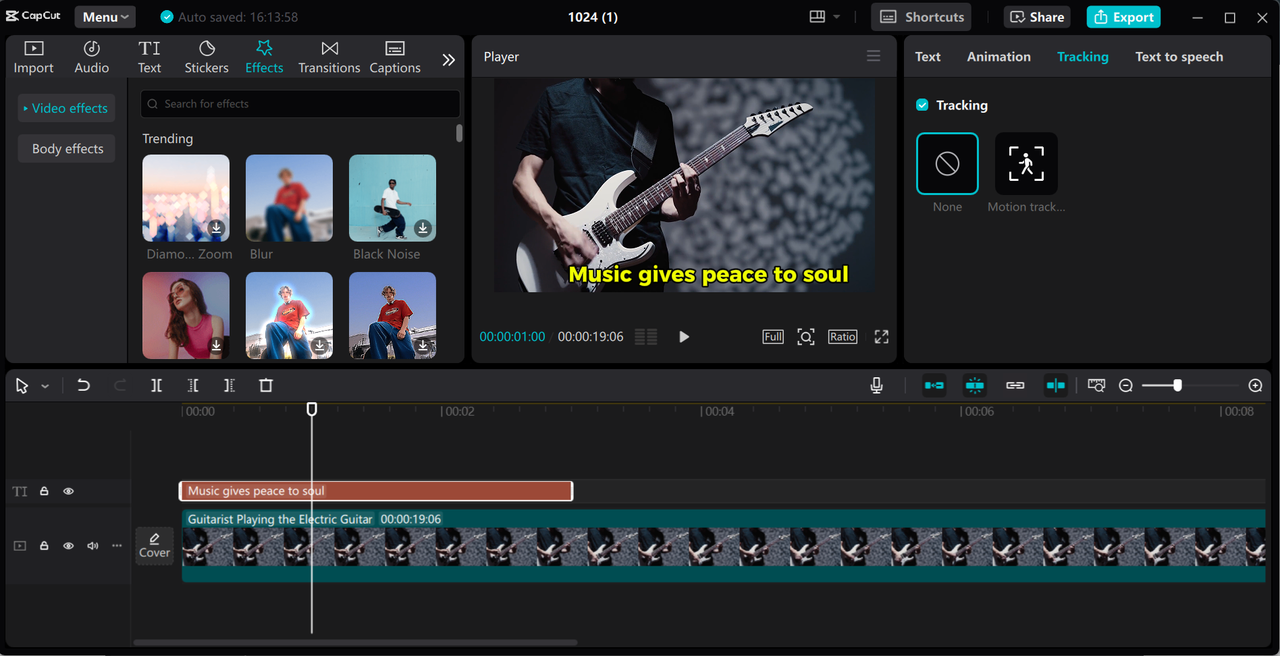Lock the text track
This screenshot has height=656, width=1280.
pyautogui.click(x=44, y=491)
